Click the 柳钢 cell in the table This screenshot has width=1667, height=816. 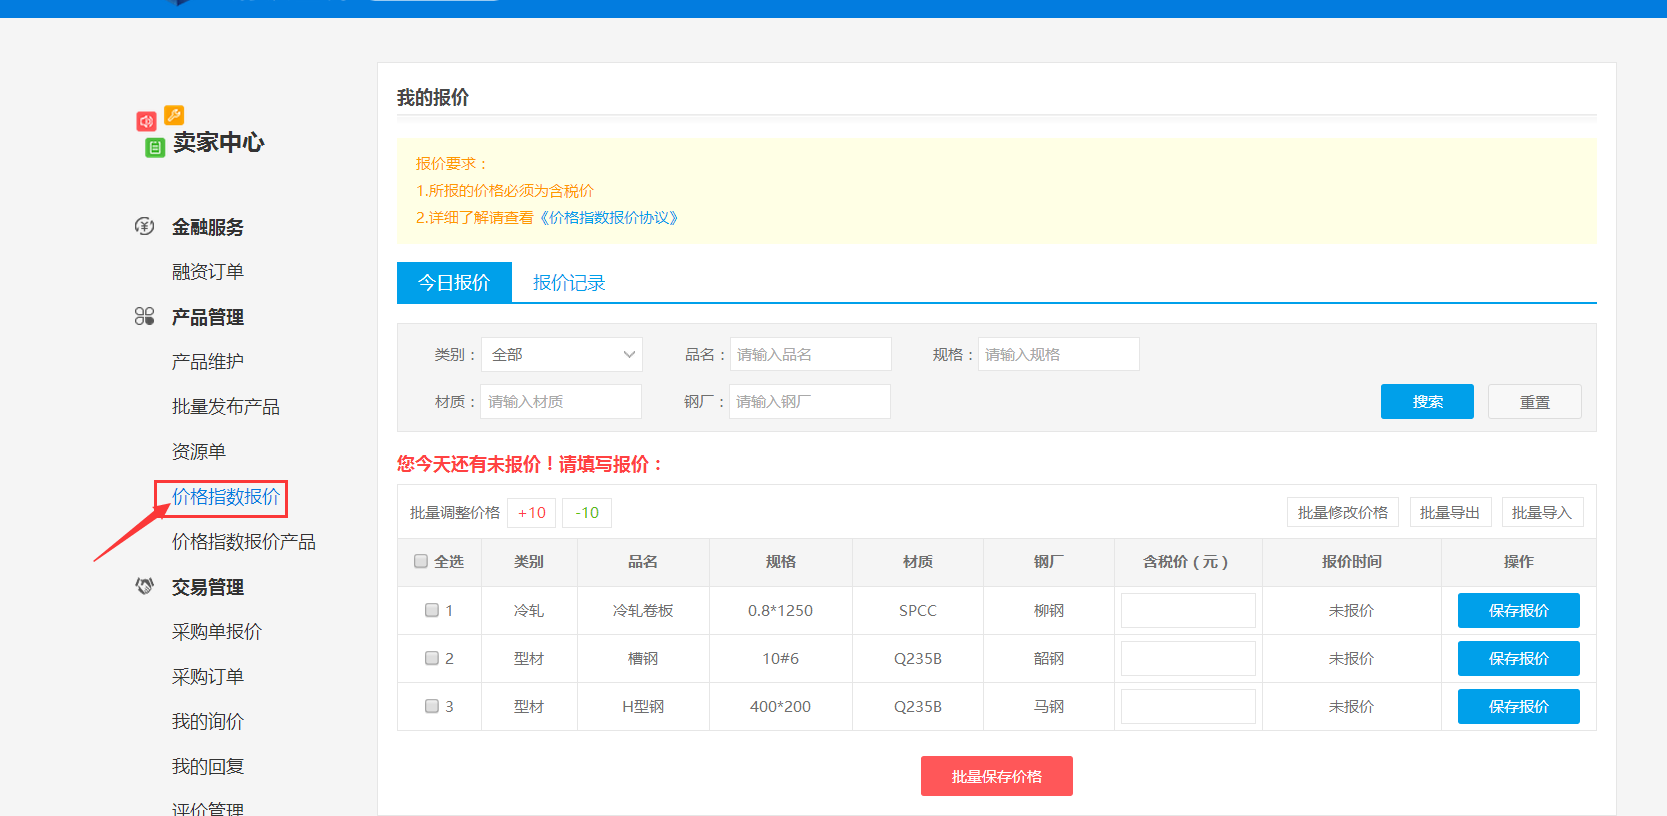coord(1049,610)
